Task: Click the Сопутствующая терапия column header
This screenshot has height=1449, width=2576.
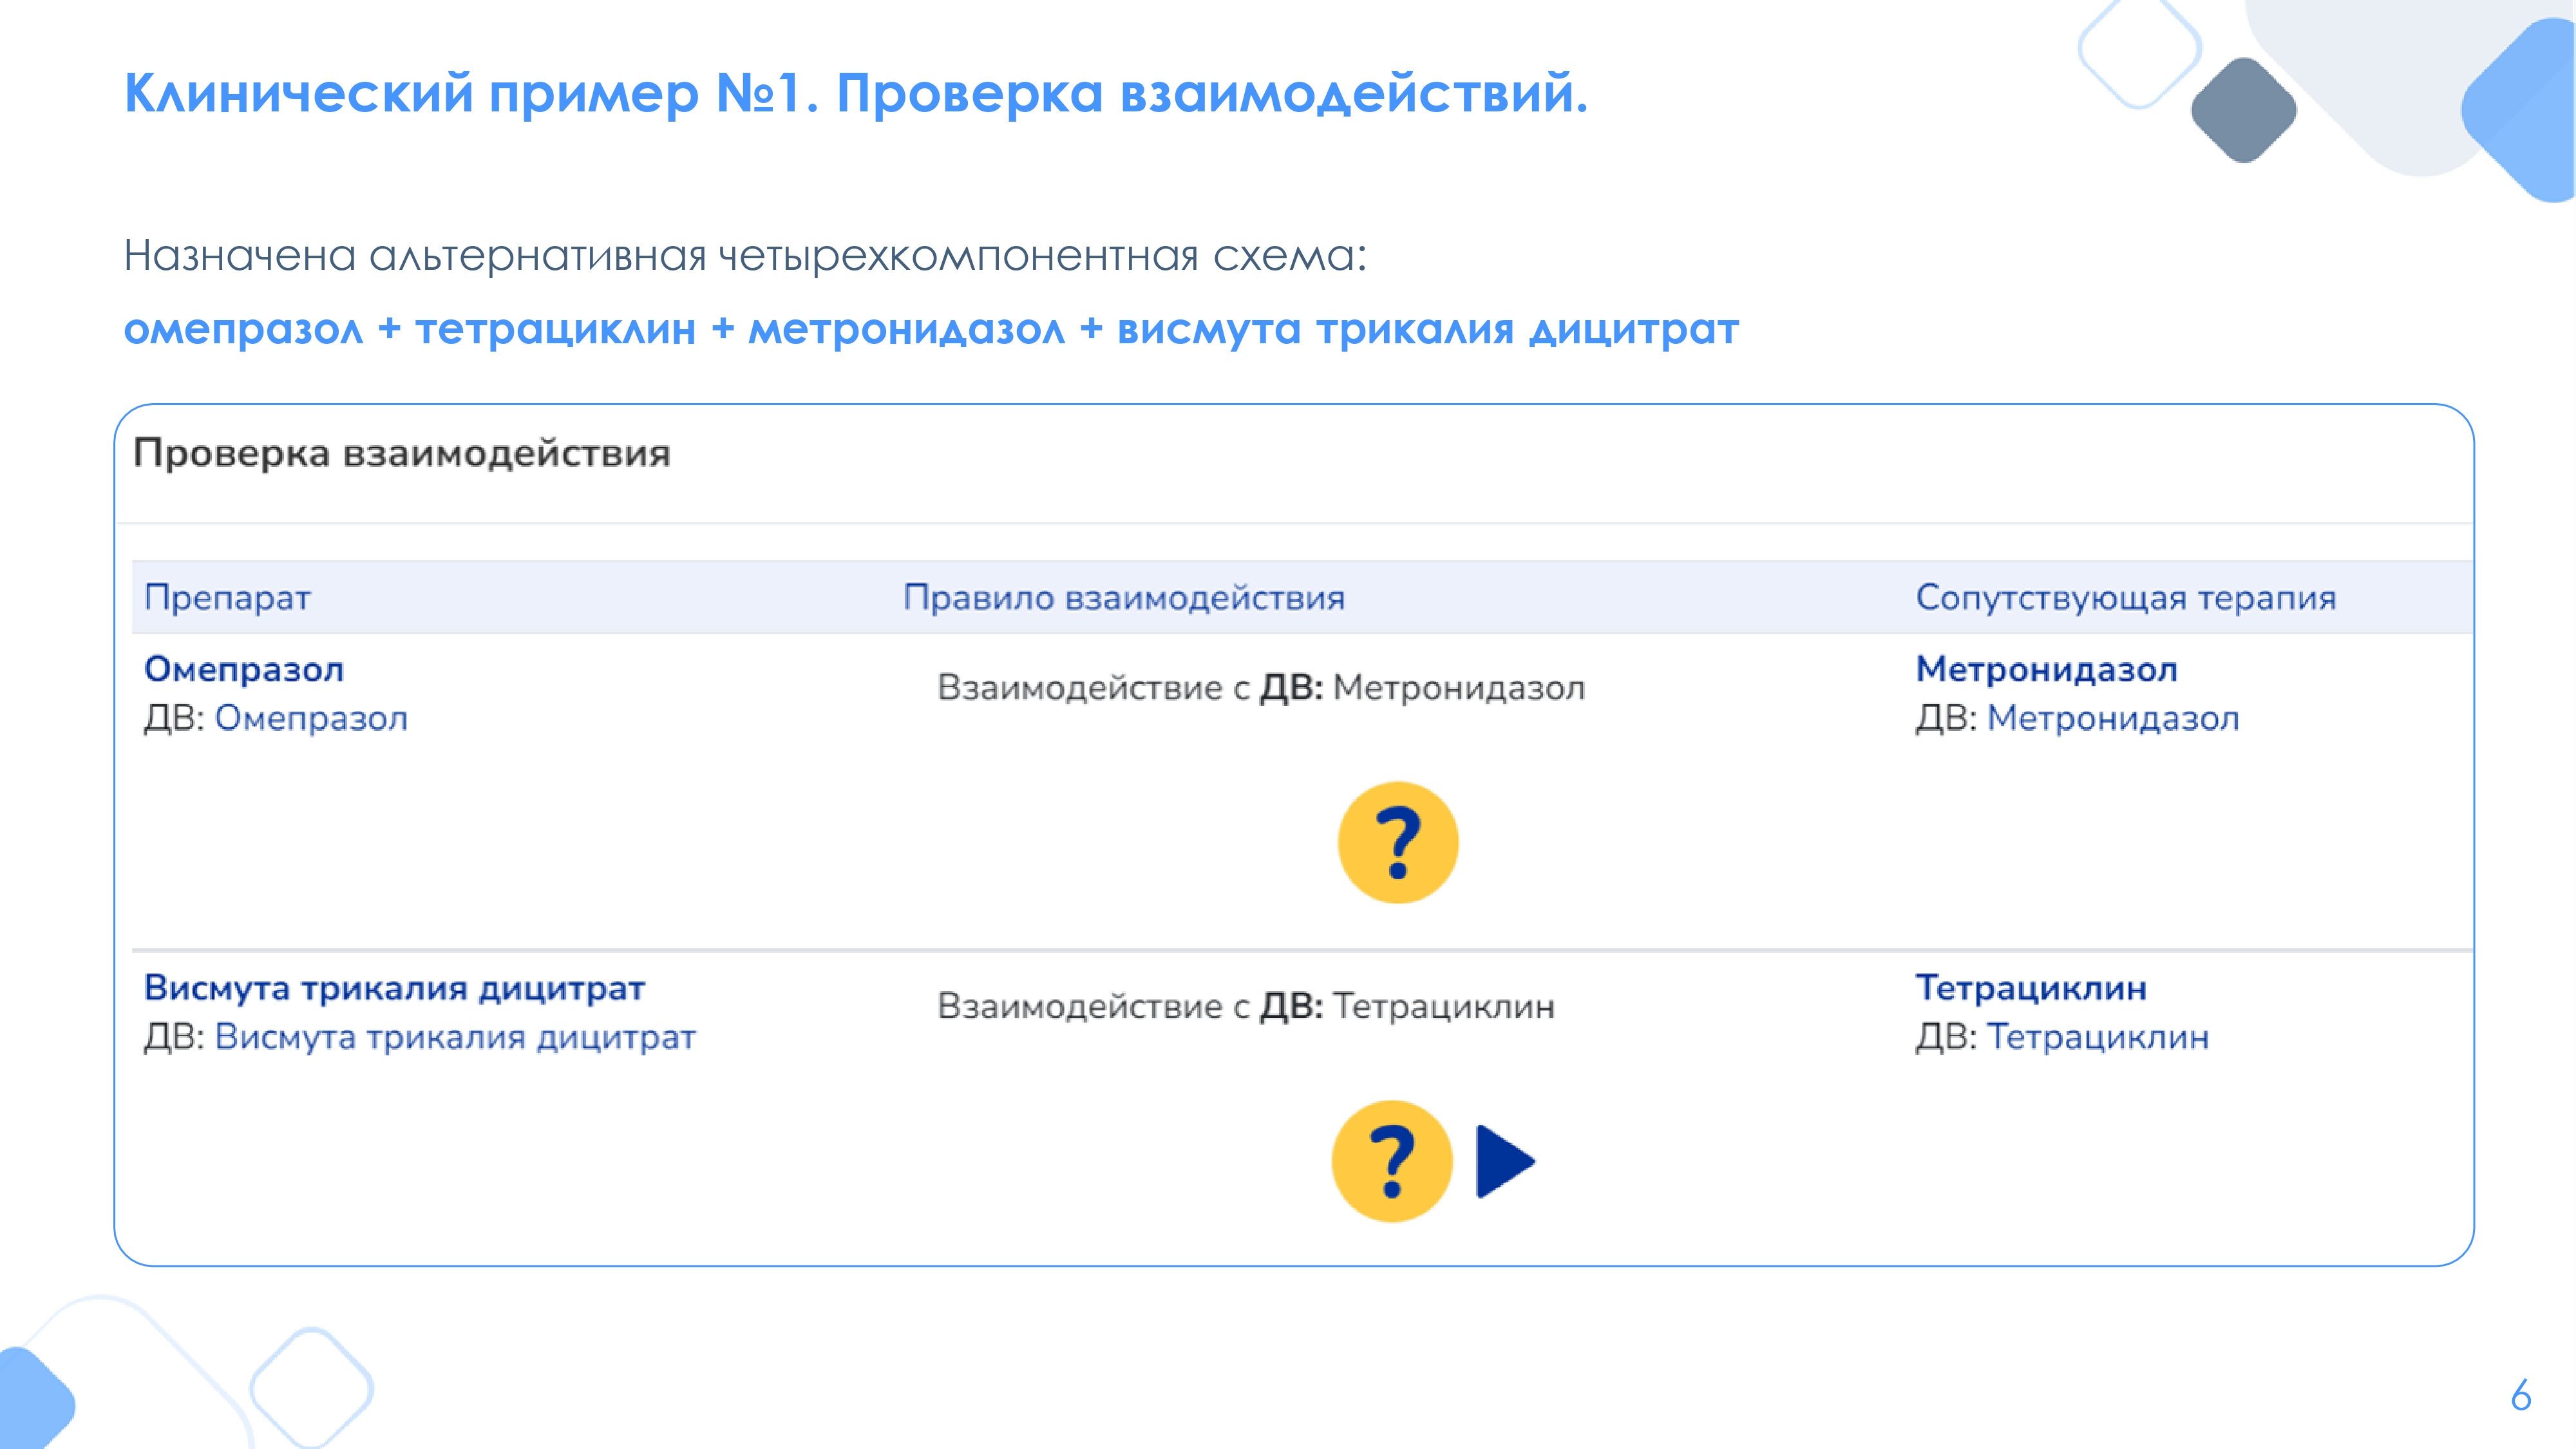Action: pos(2125,597)
